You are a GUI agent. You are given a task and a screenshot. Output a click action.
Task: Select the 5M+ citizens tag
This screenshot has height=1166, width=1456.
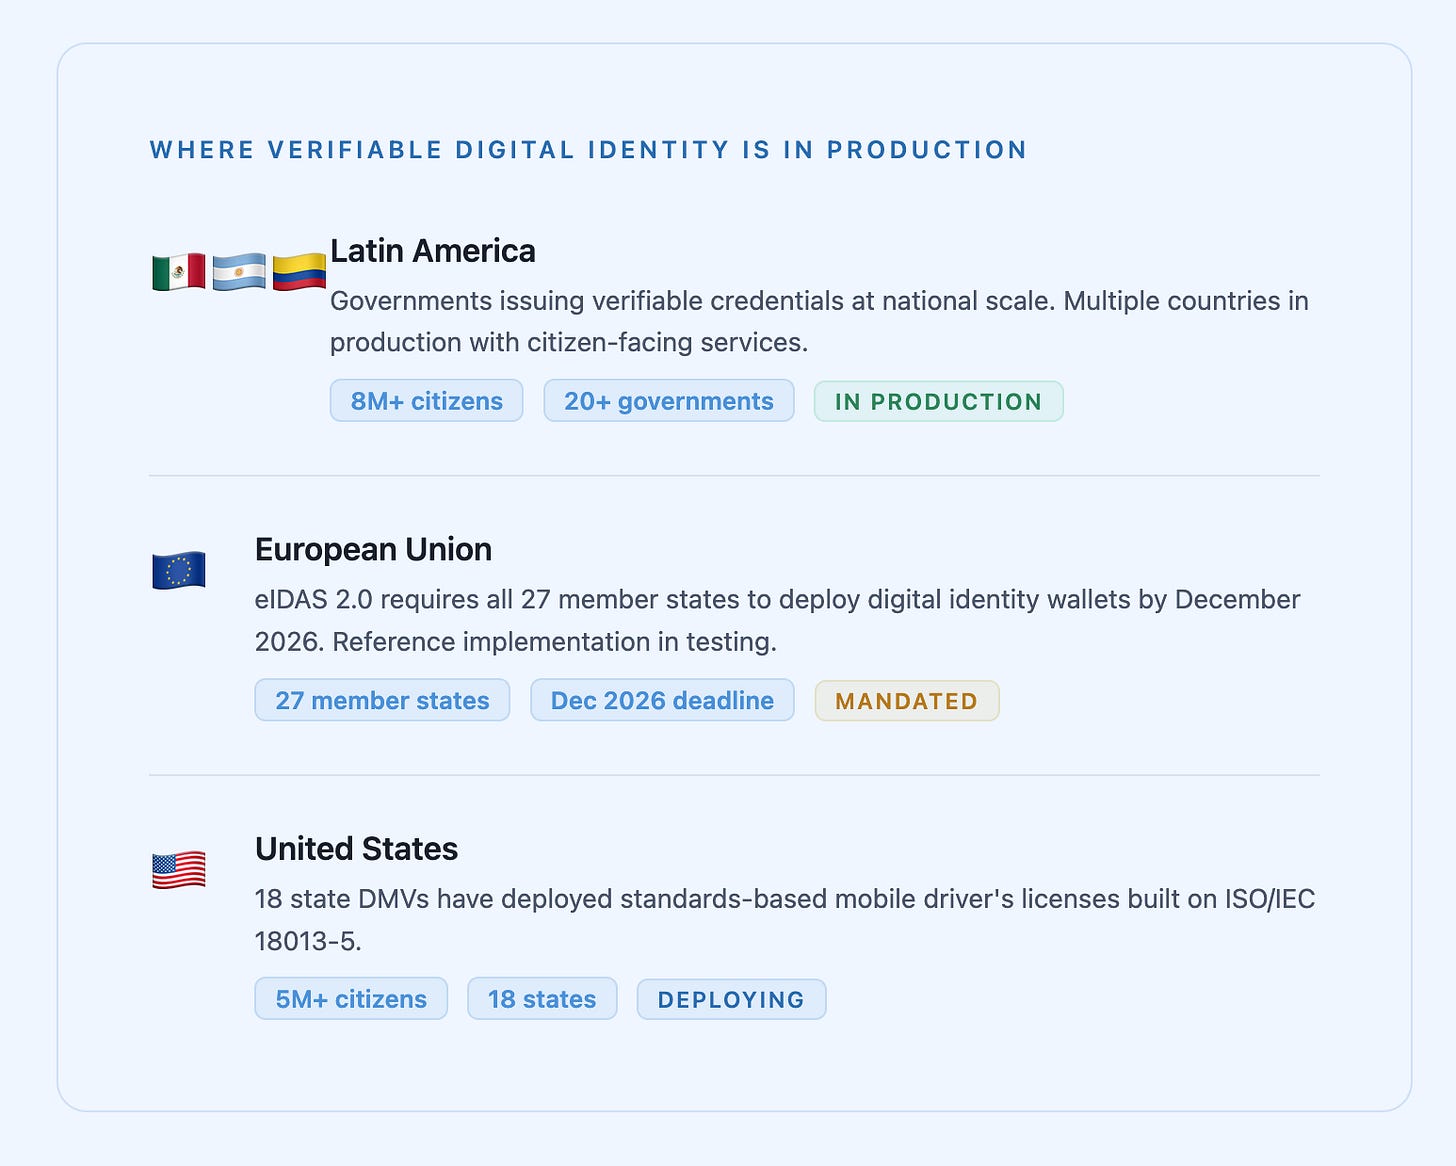coord(351,999)
